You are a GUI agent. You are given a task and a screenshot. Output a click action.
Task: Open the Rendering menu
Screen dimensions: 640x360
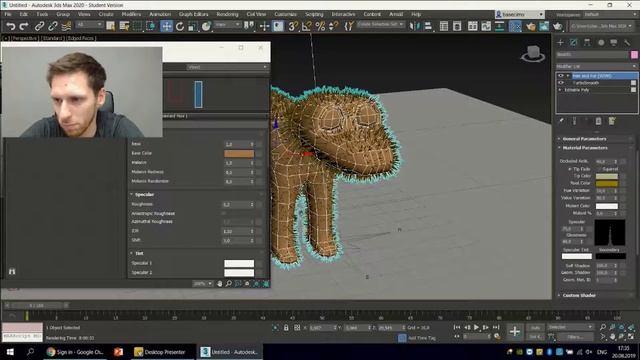click(227, 14)
